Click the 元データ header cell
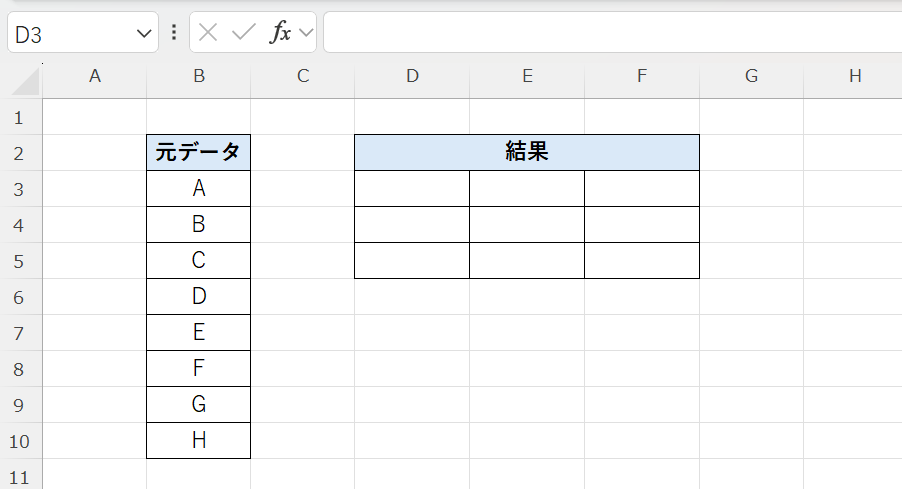 pos(198,153)
